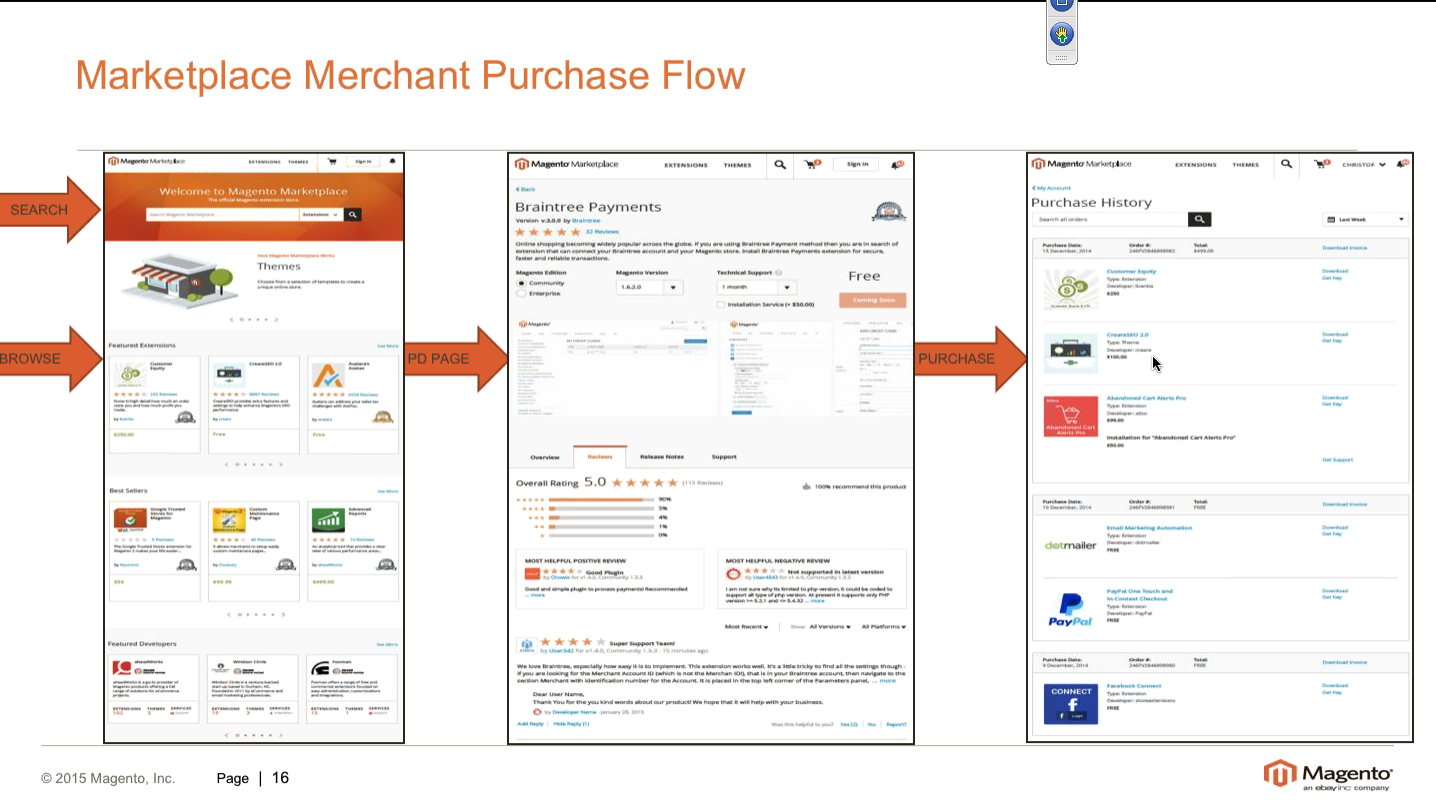Click the 5-star 90% rating bar
The height and width of the screenshot is (808, 1436).
pos(601,499)
